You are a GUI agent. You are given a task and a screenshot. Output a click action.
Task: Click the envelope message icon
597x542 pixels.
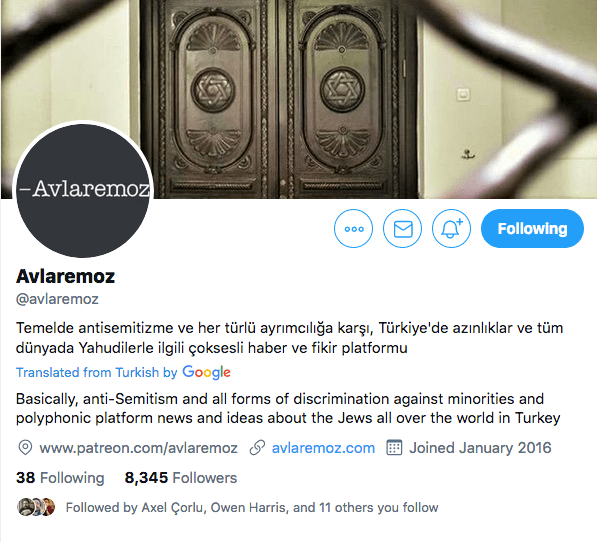(x=402, y=229)
